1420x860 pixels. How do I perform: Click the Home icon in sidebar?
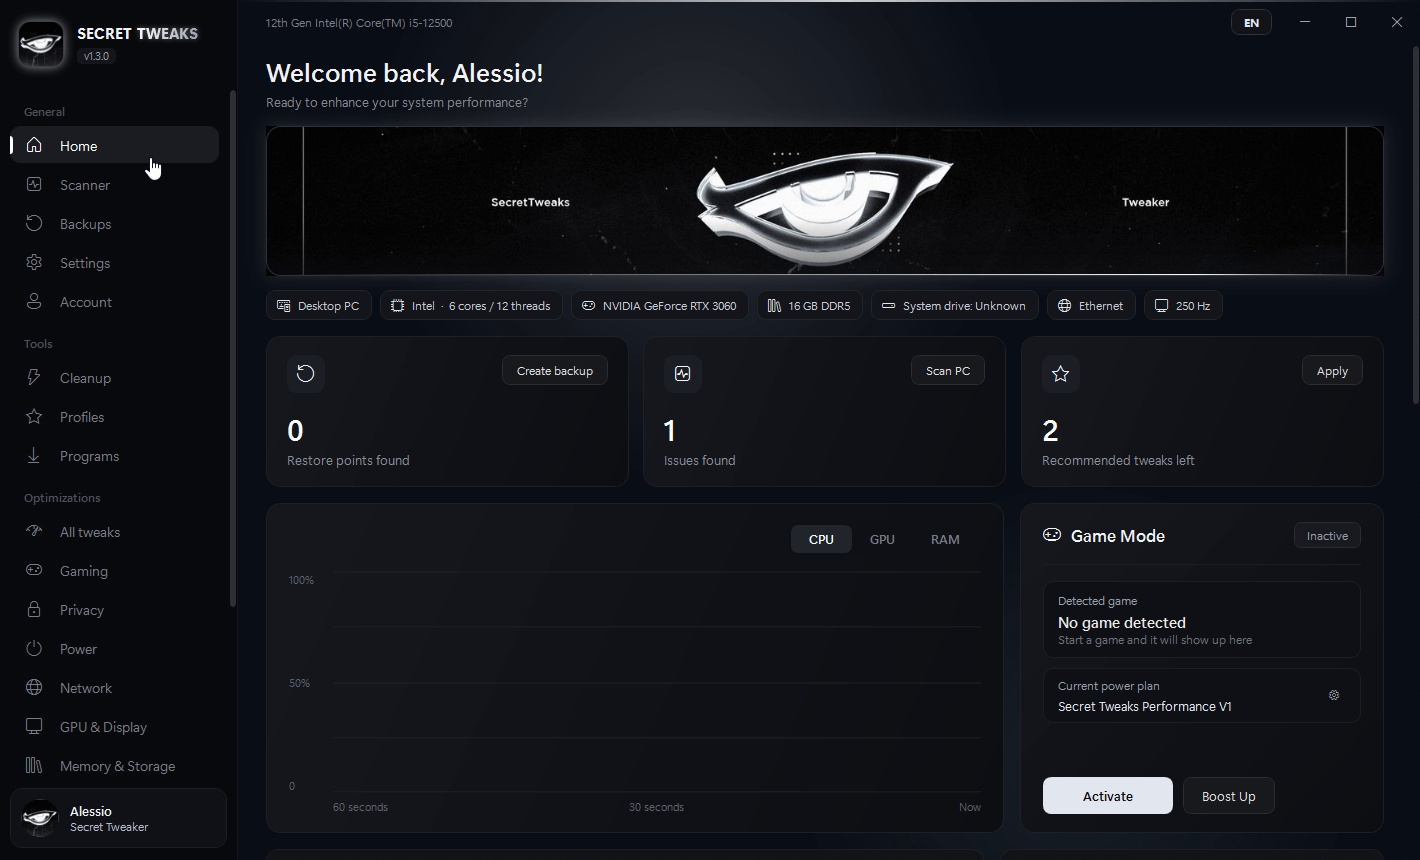[34, 146]
